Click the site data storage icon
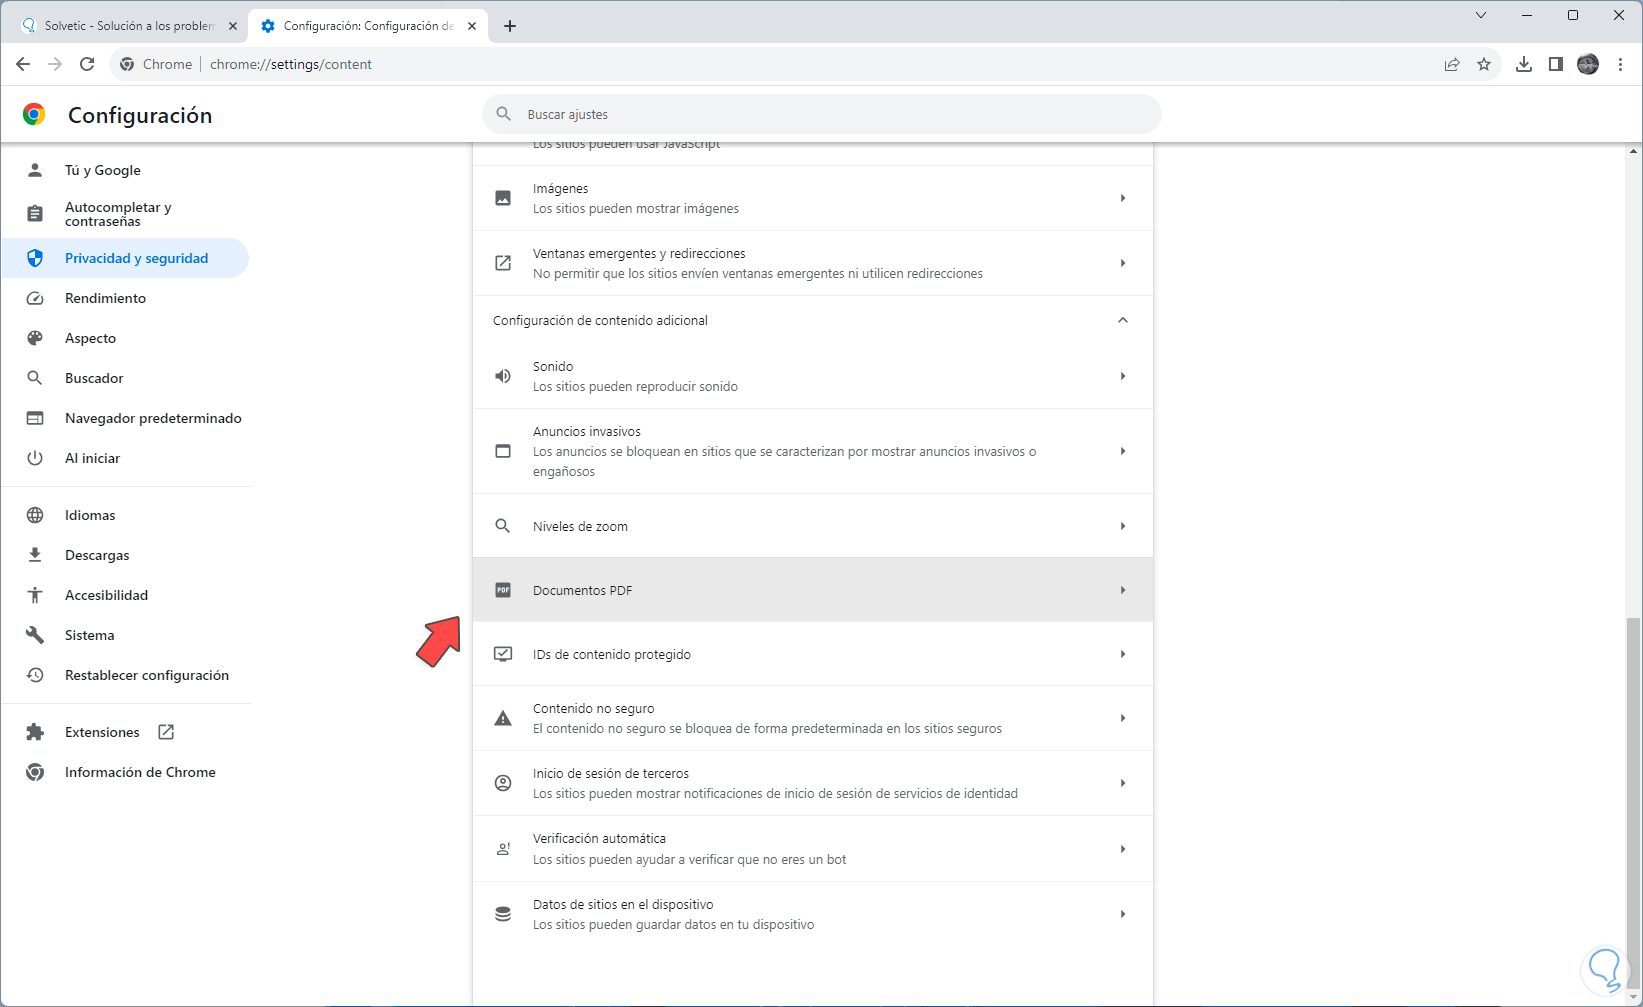Viewport: 1643px width, 1007px height. [x=503, y=914]
